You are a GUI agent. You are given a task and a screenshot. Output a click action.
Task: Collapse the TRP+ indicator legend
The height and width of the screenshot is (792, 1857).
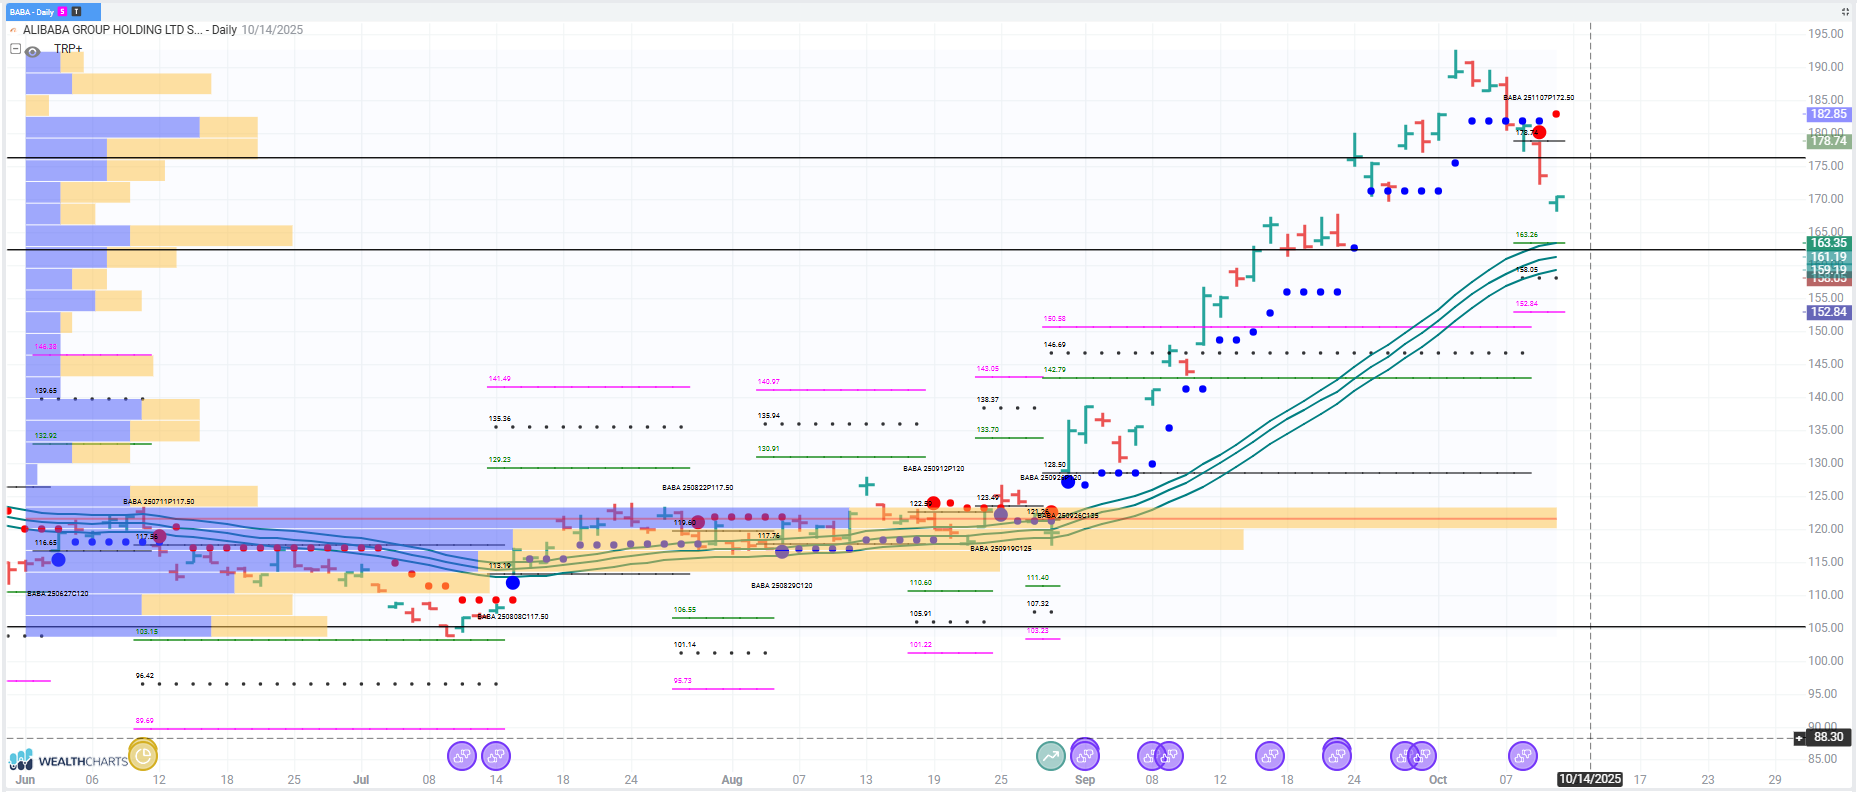15,48
